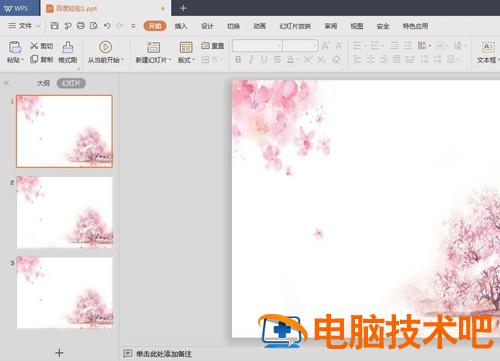
Task: Start slideshow from current slide (play icon)
Action: tap(105, 47)
